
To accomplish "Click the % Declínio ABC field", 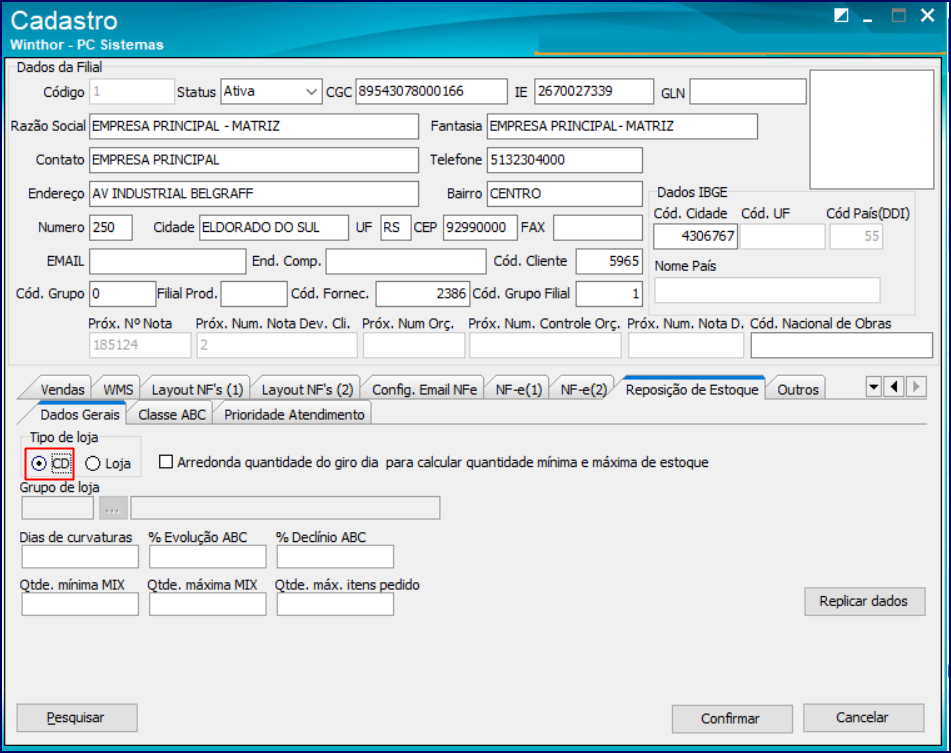I will click(335, 557).
